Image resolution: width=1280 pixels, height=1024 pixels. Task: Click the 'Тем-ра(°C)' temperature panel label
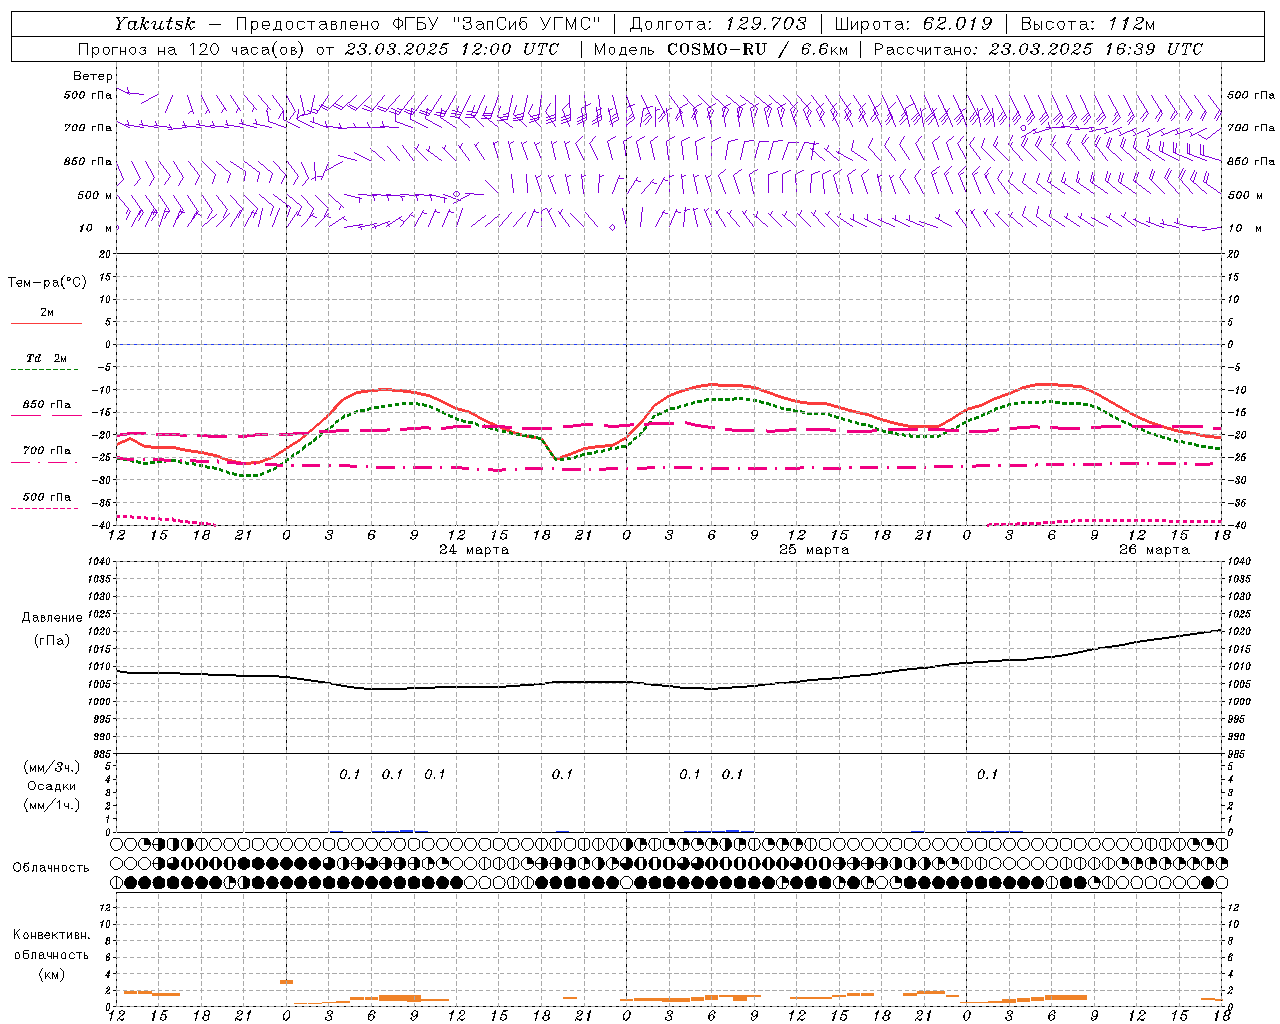point(47,282)
